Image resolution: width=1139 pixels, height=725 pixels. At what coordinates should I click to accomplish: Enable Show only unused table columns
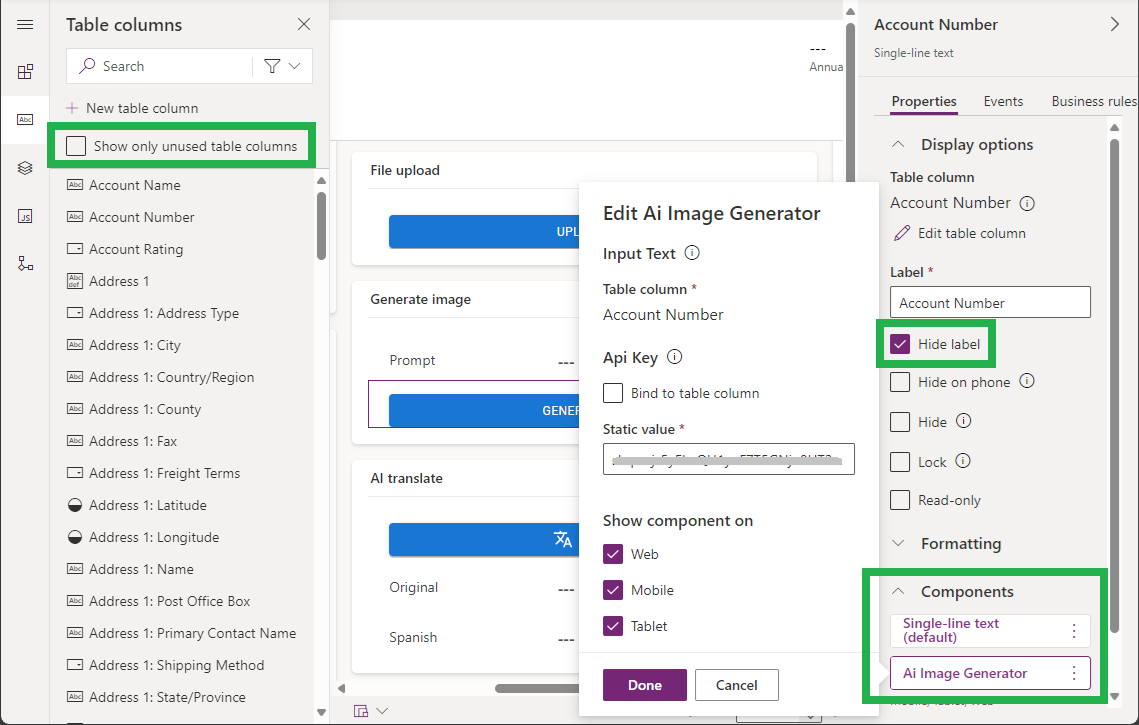pos(76,146)
